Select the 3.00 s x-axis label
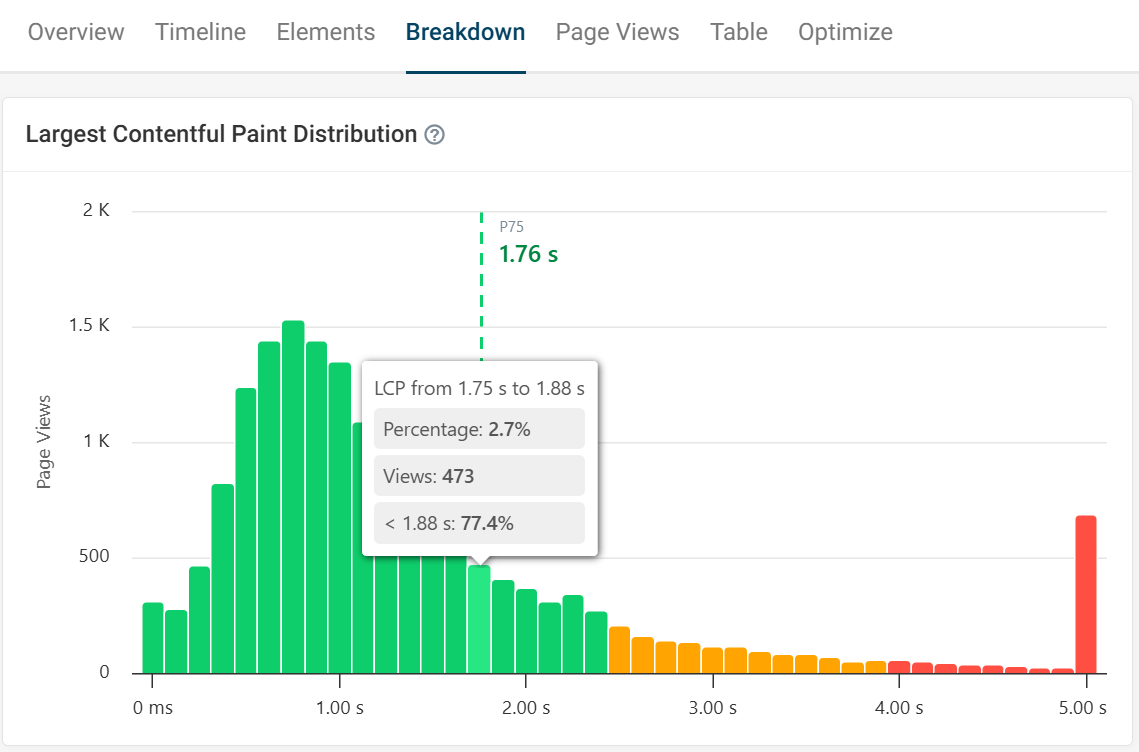The height and width of the screenshot is (752, 1139). click(x=713, y=707)
